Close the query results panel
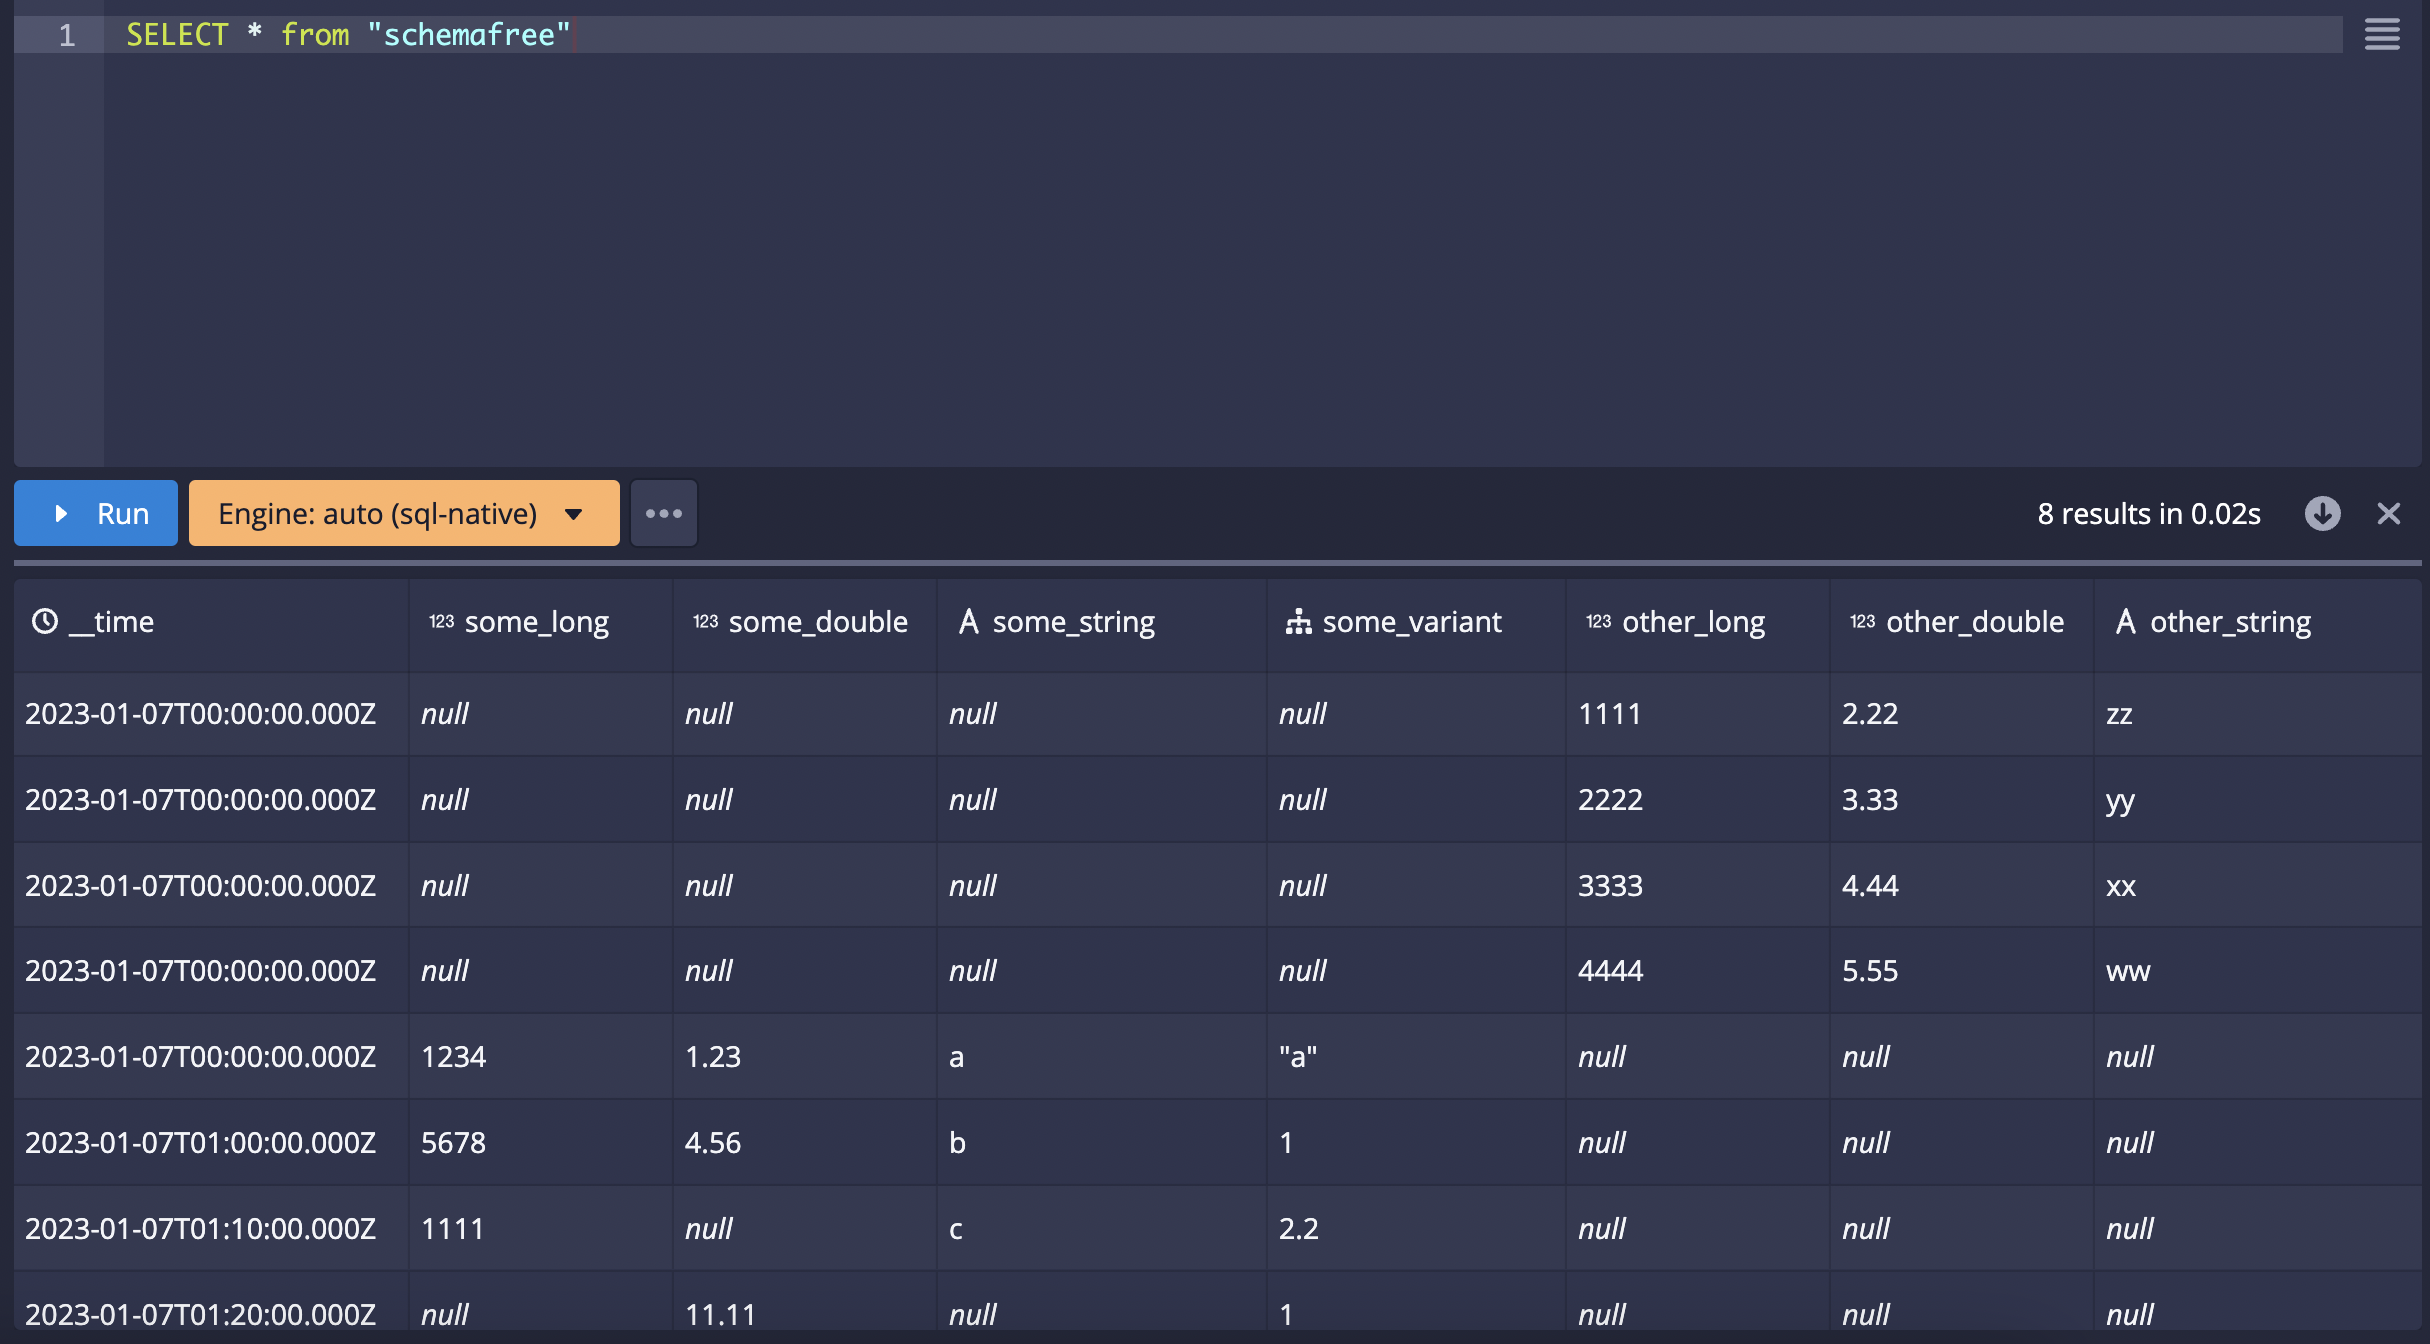The width and height of the screenshot is (2430, 1344). coord(2388,514)
